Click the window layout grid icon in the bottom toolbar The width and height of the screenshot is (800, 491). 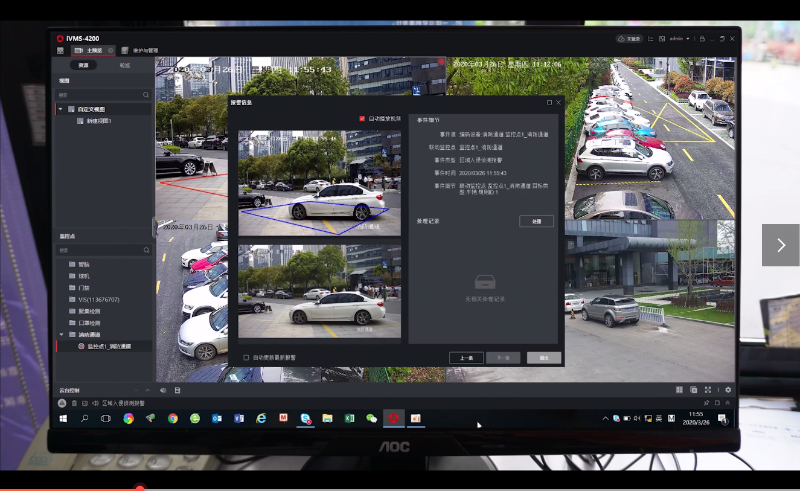tap(679, 389)
